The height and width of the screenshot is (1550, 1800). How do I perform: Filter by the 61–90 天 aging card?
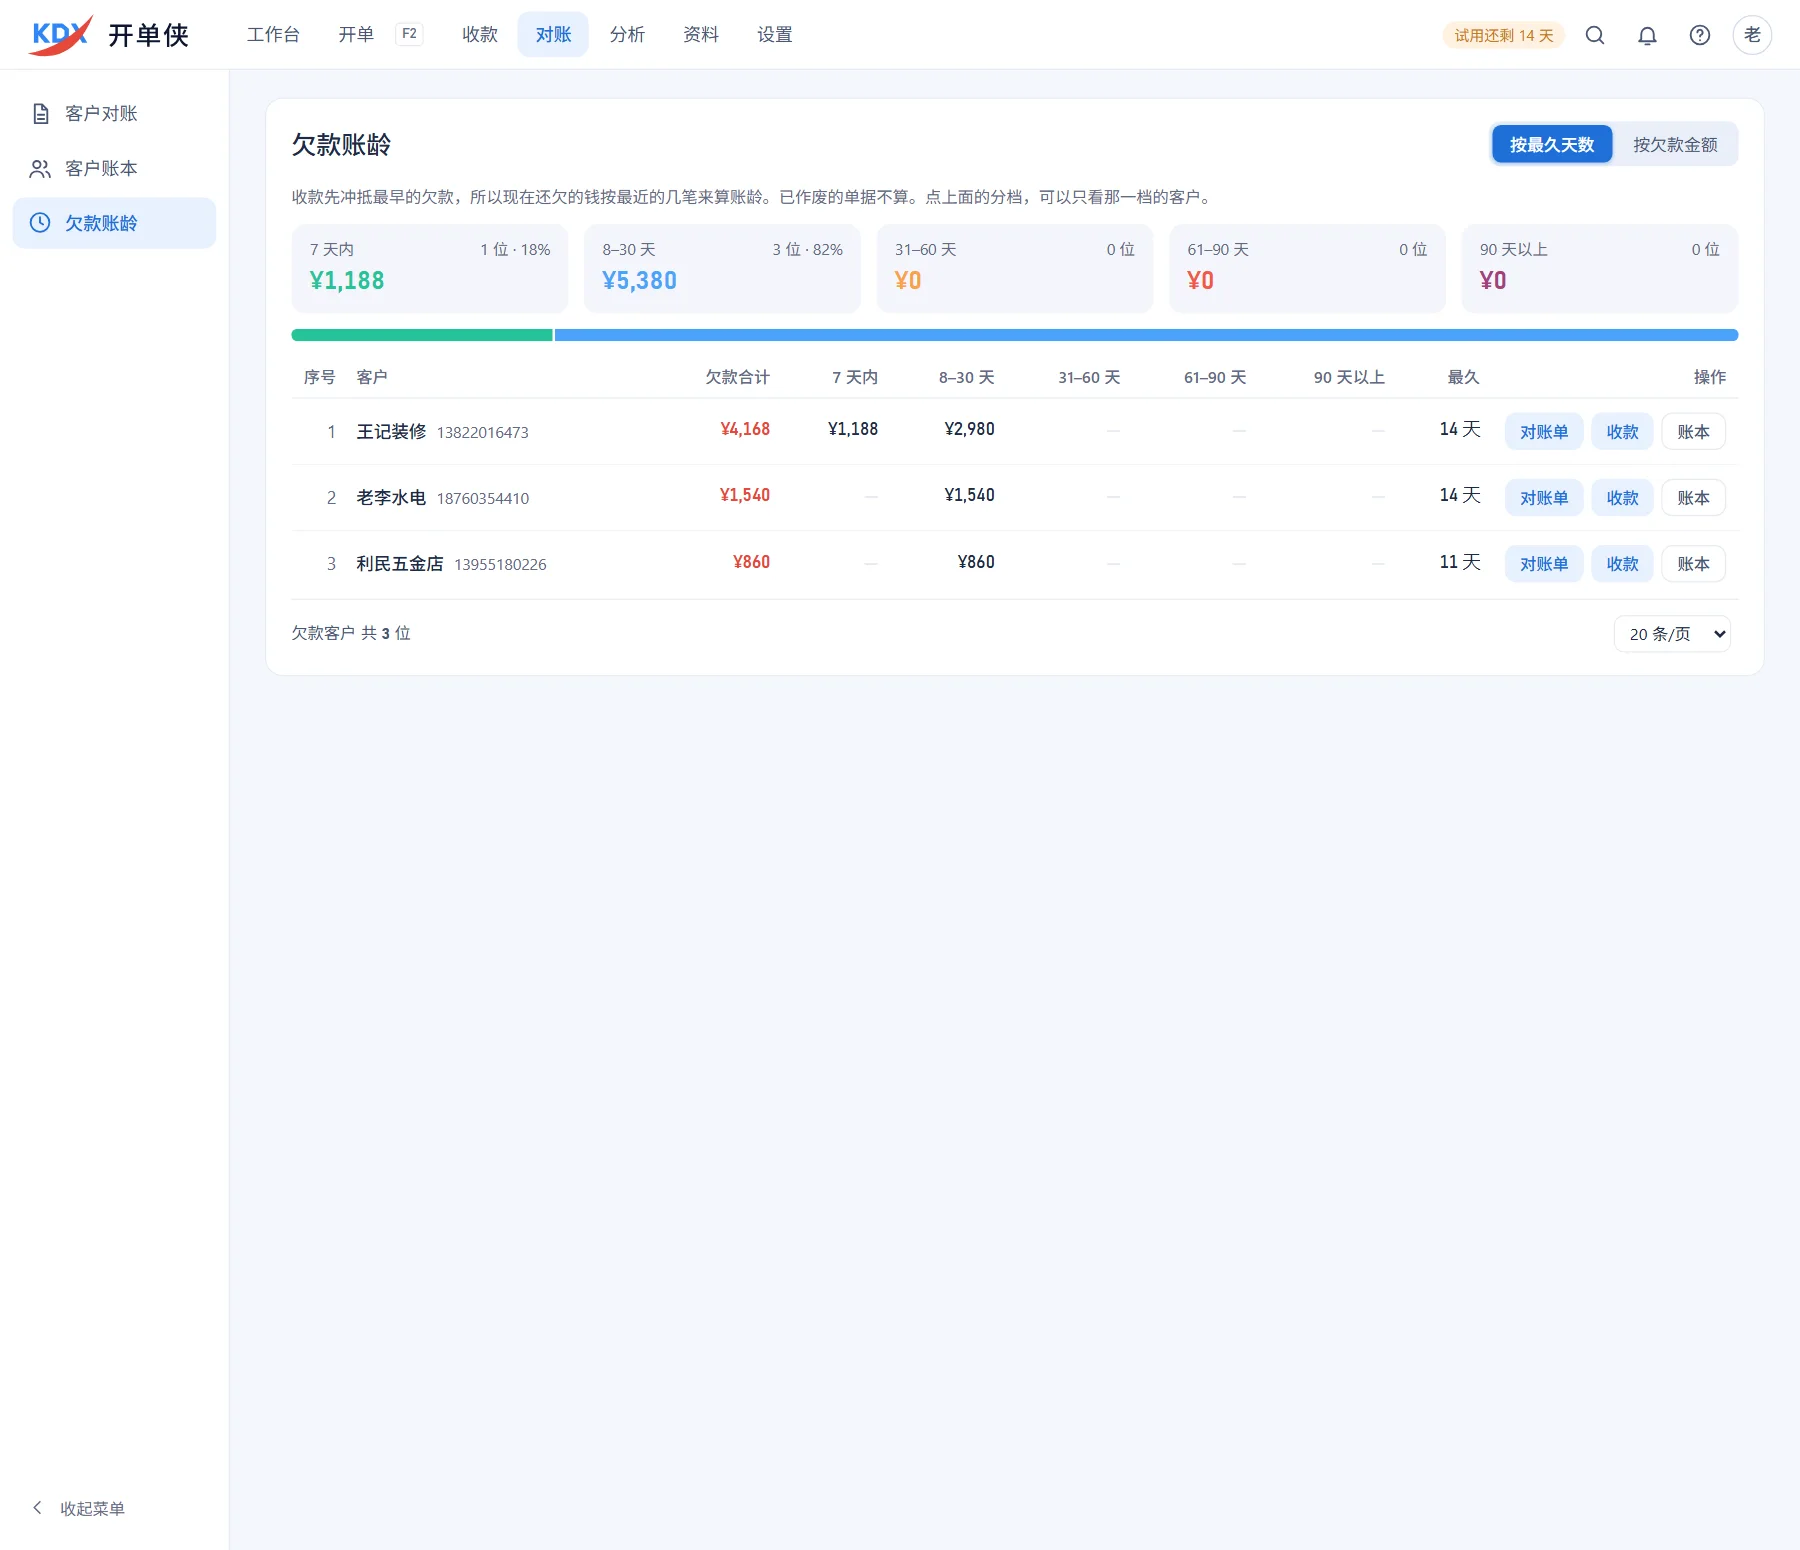click(x=1307, y=268)
